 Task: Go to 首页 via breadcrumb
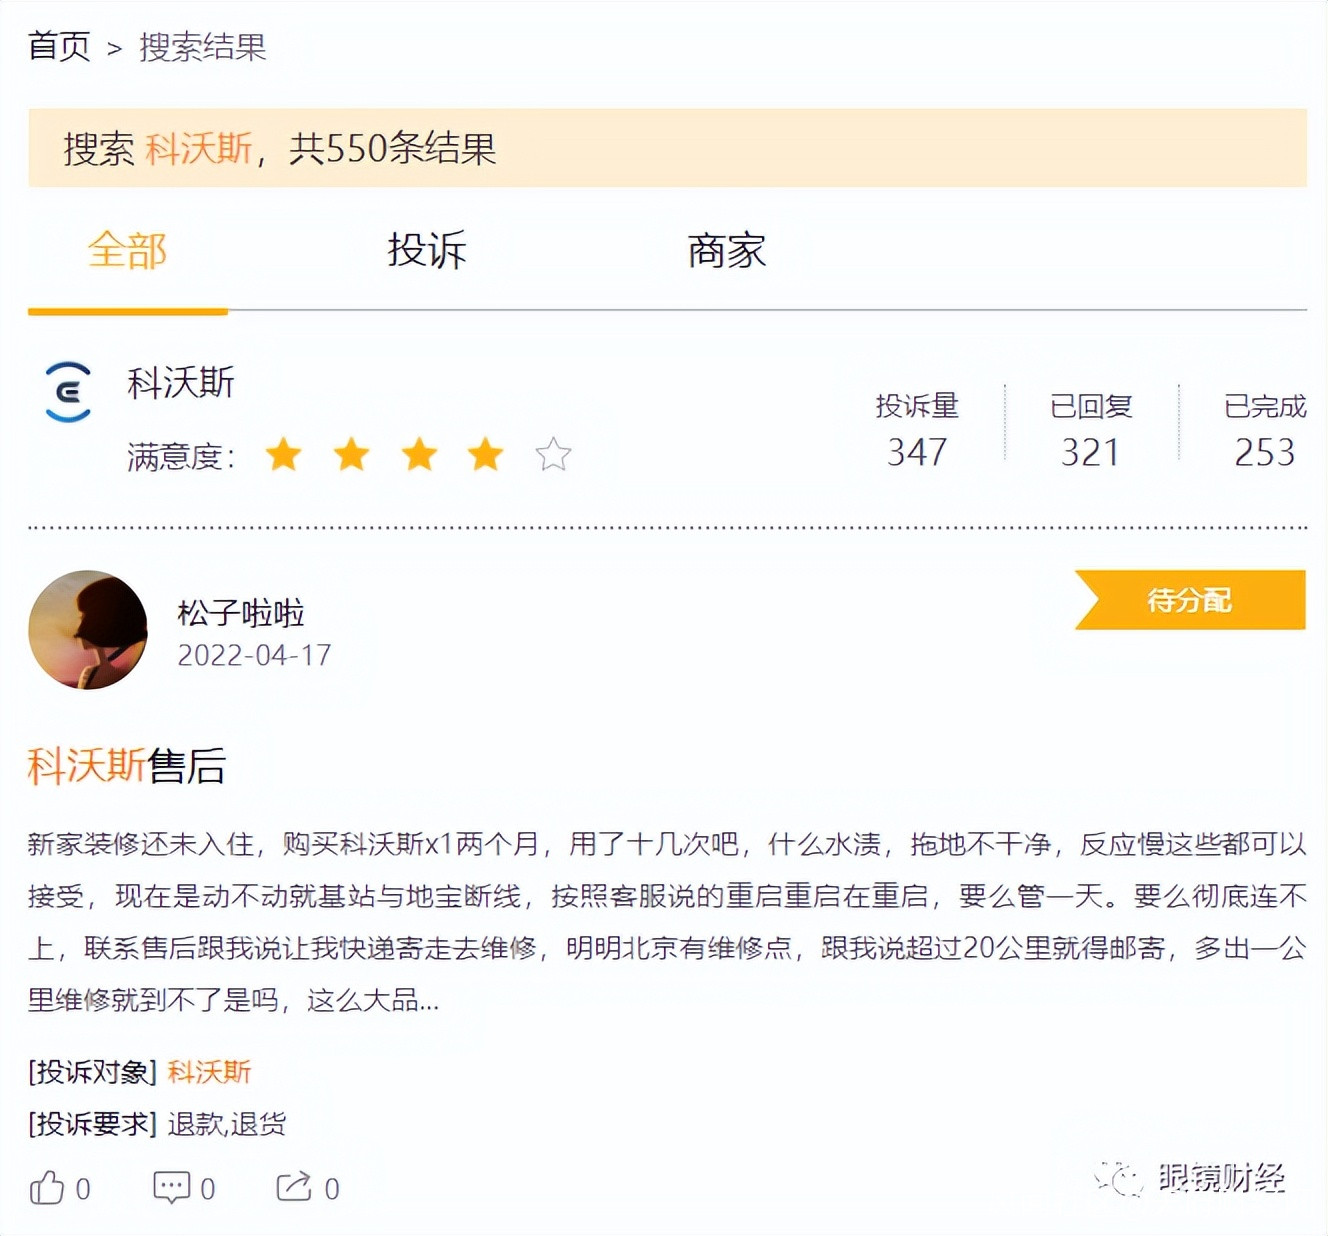59,47
